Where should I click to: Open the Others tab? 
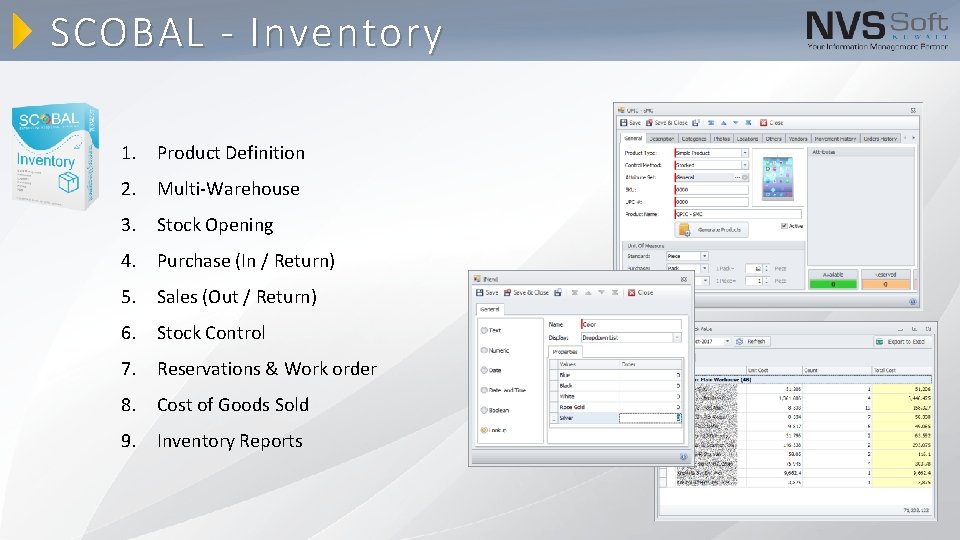tap(773, 139)
